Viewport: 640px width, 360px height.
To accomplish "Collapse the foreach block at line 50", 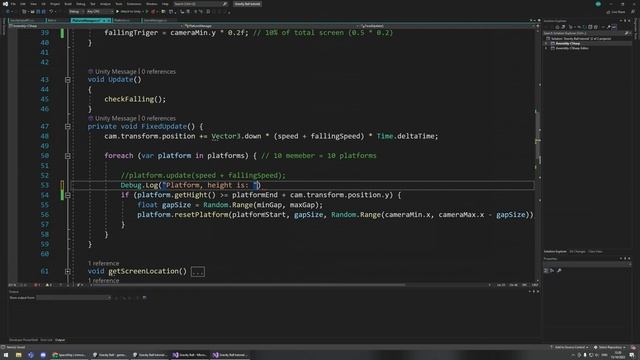I will [68, 156].
